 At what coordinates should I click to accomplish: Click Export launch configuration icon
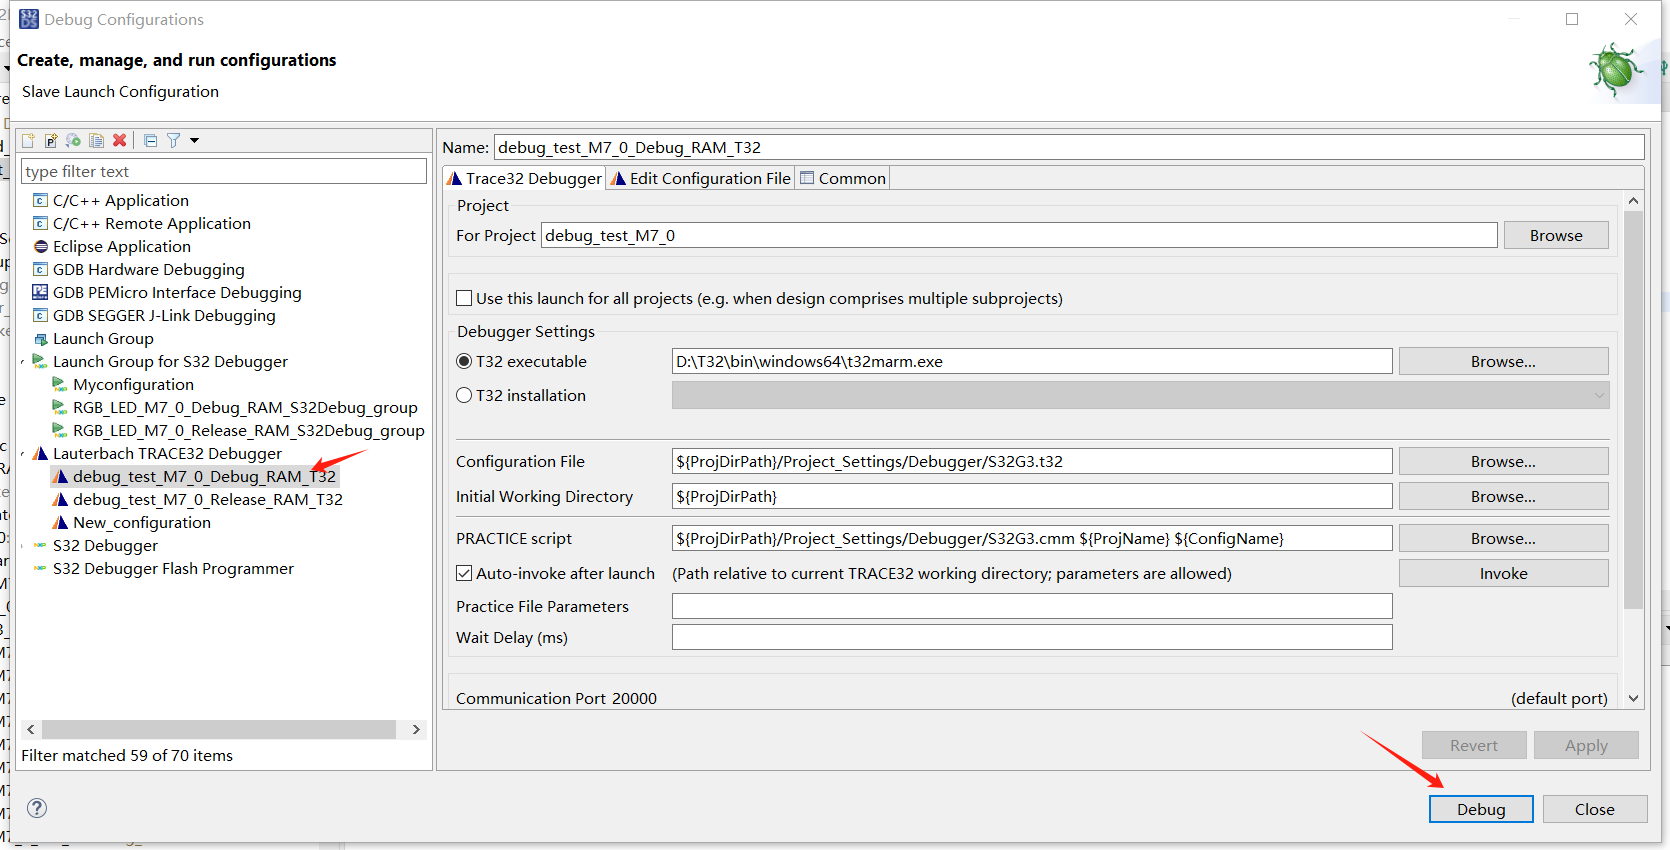point(73,140)
